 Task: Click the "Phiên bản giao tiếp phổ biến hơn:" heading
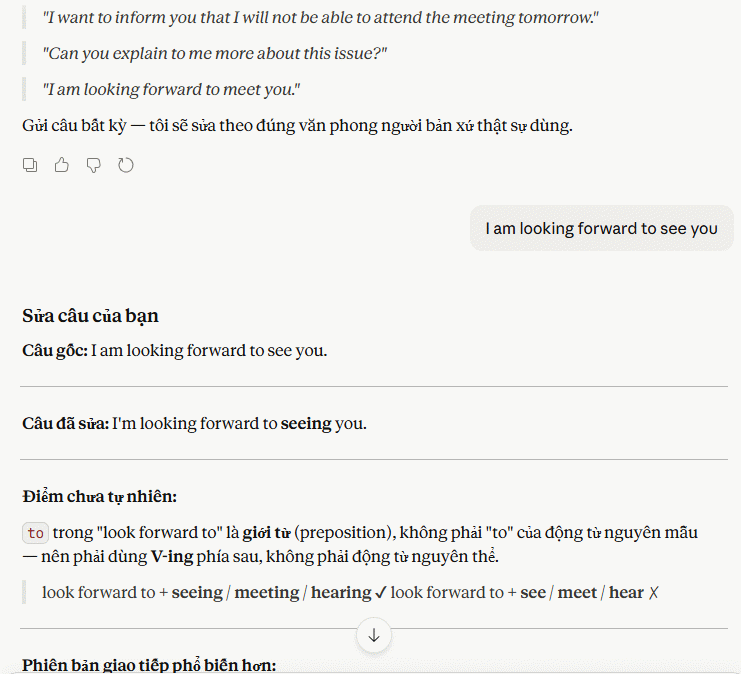click(149, 665)
